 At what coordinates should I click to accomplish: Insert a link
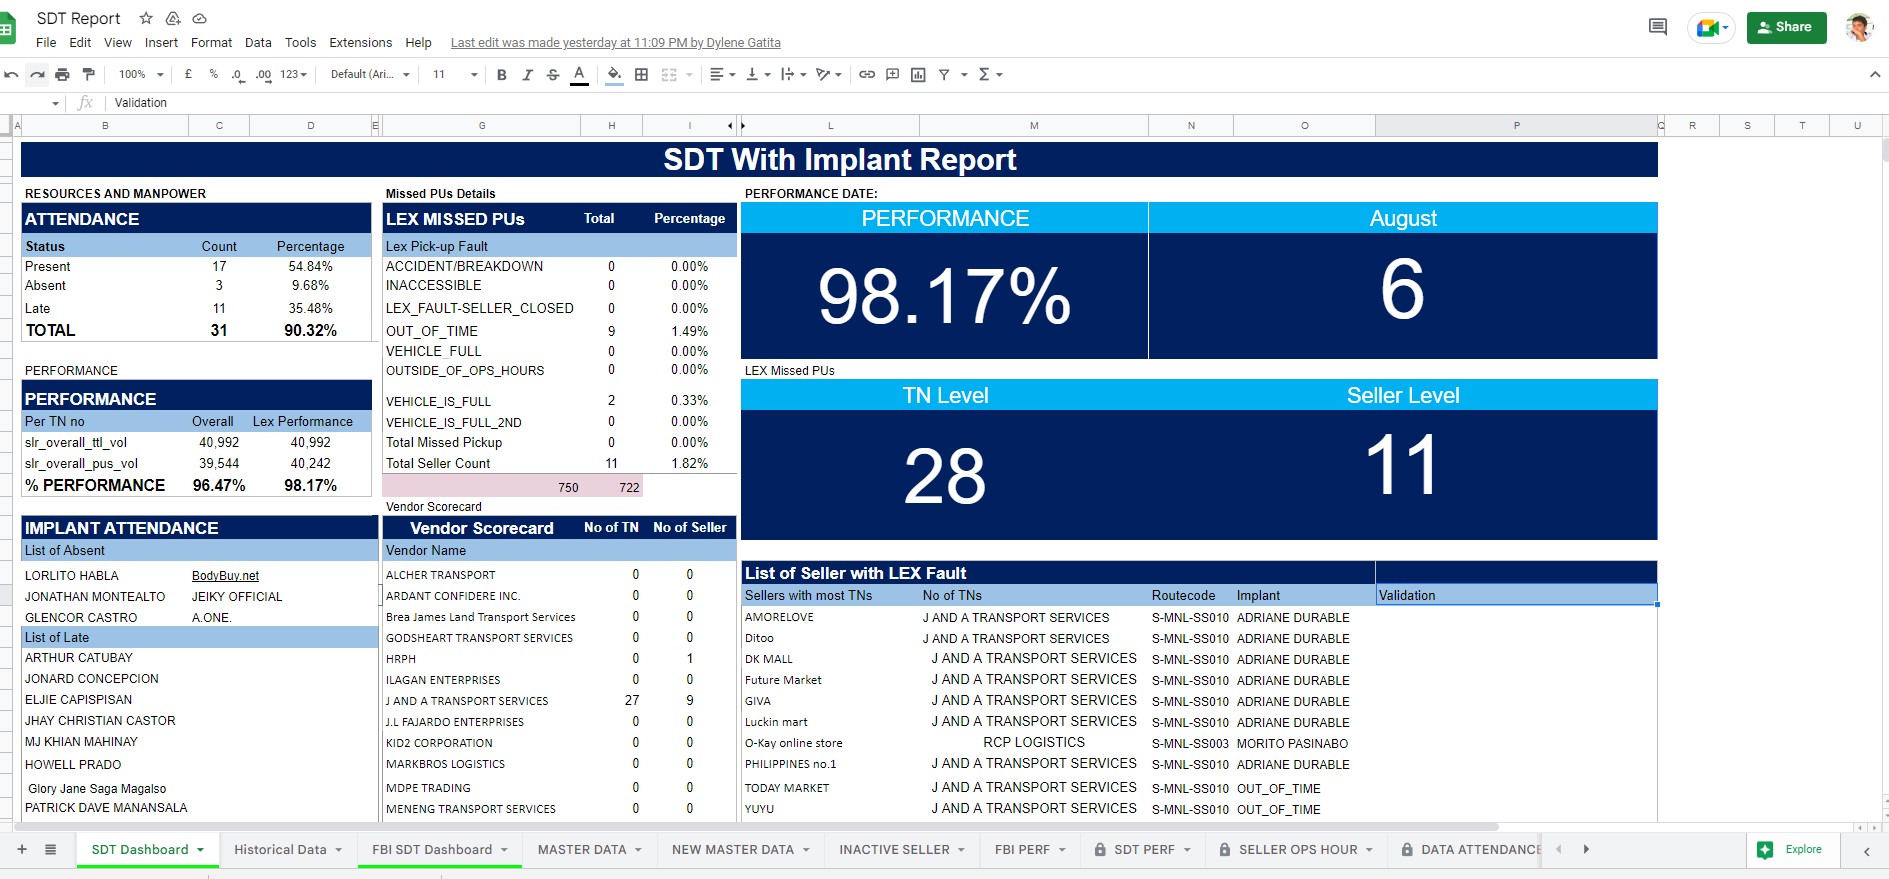[x=867, y=74]
